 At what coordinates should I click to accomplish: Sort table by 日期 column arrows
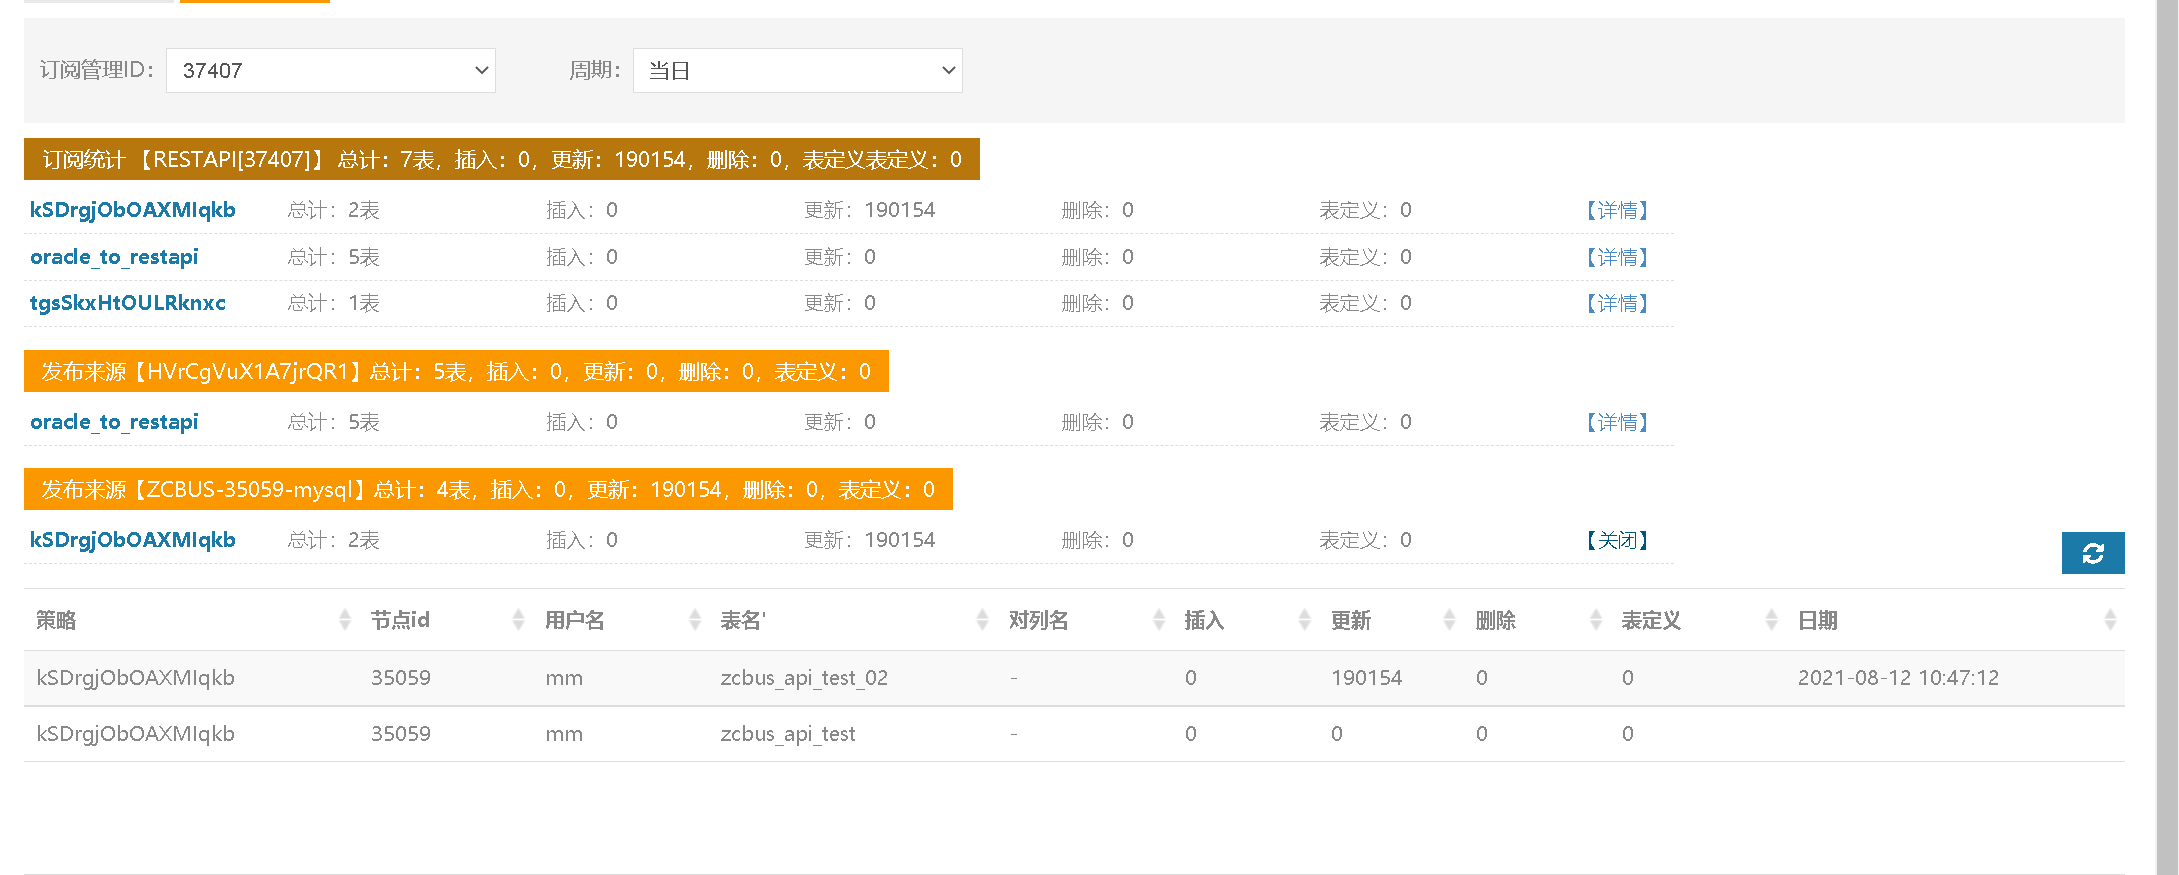(x=2110, y=620)
